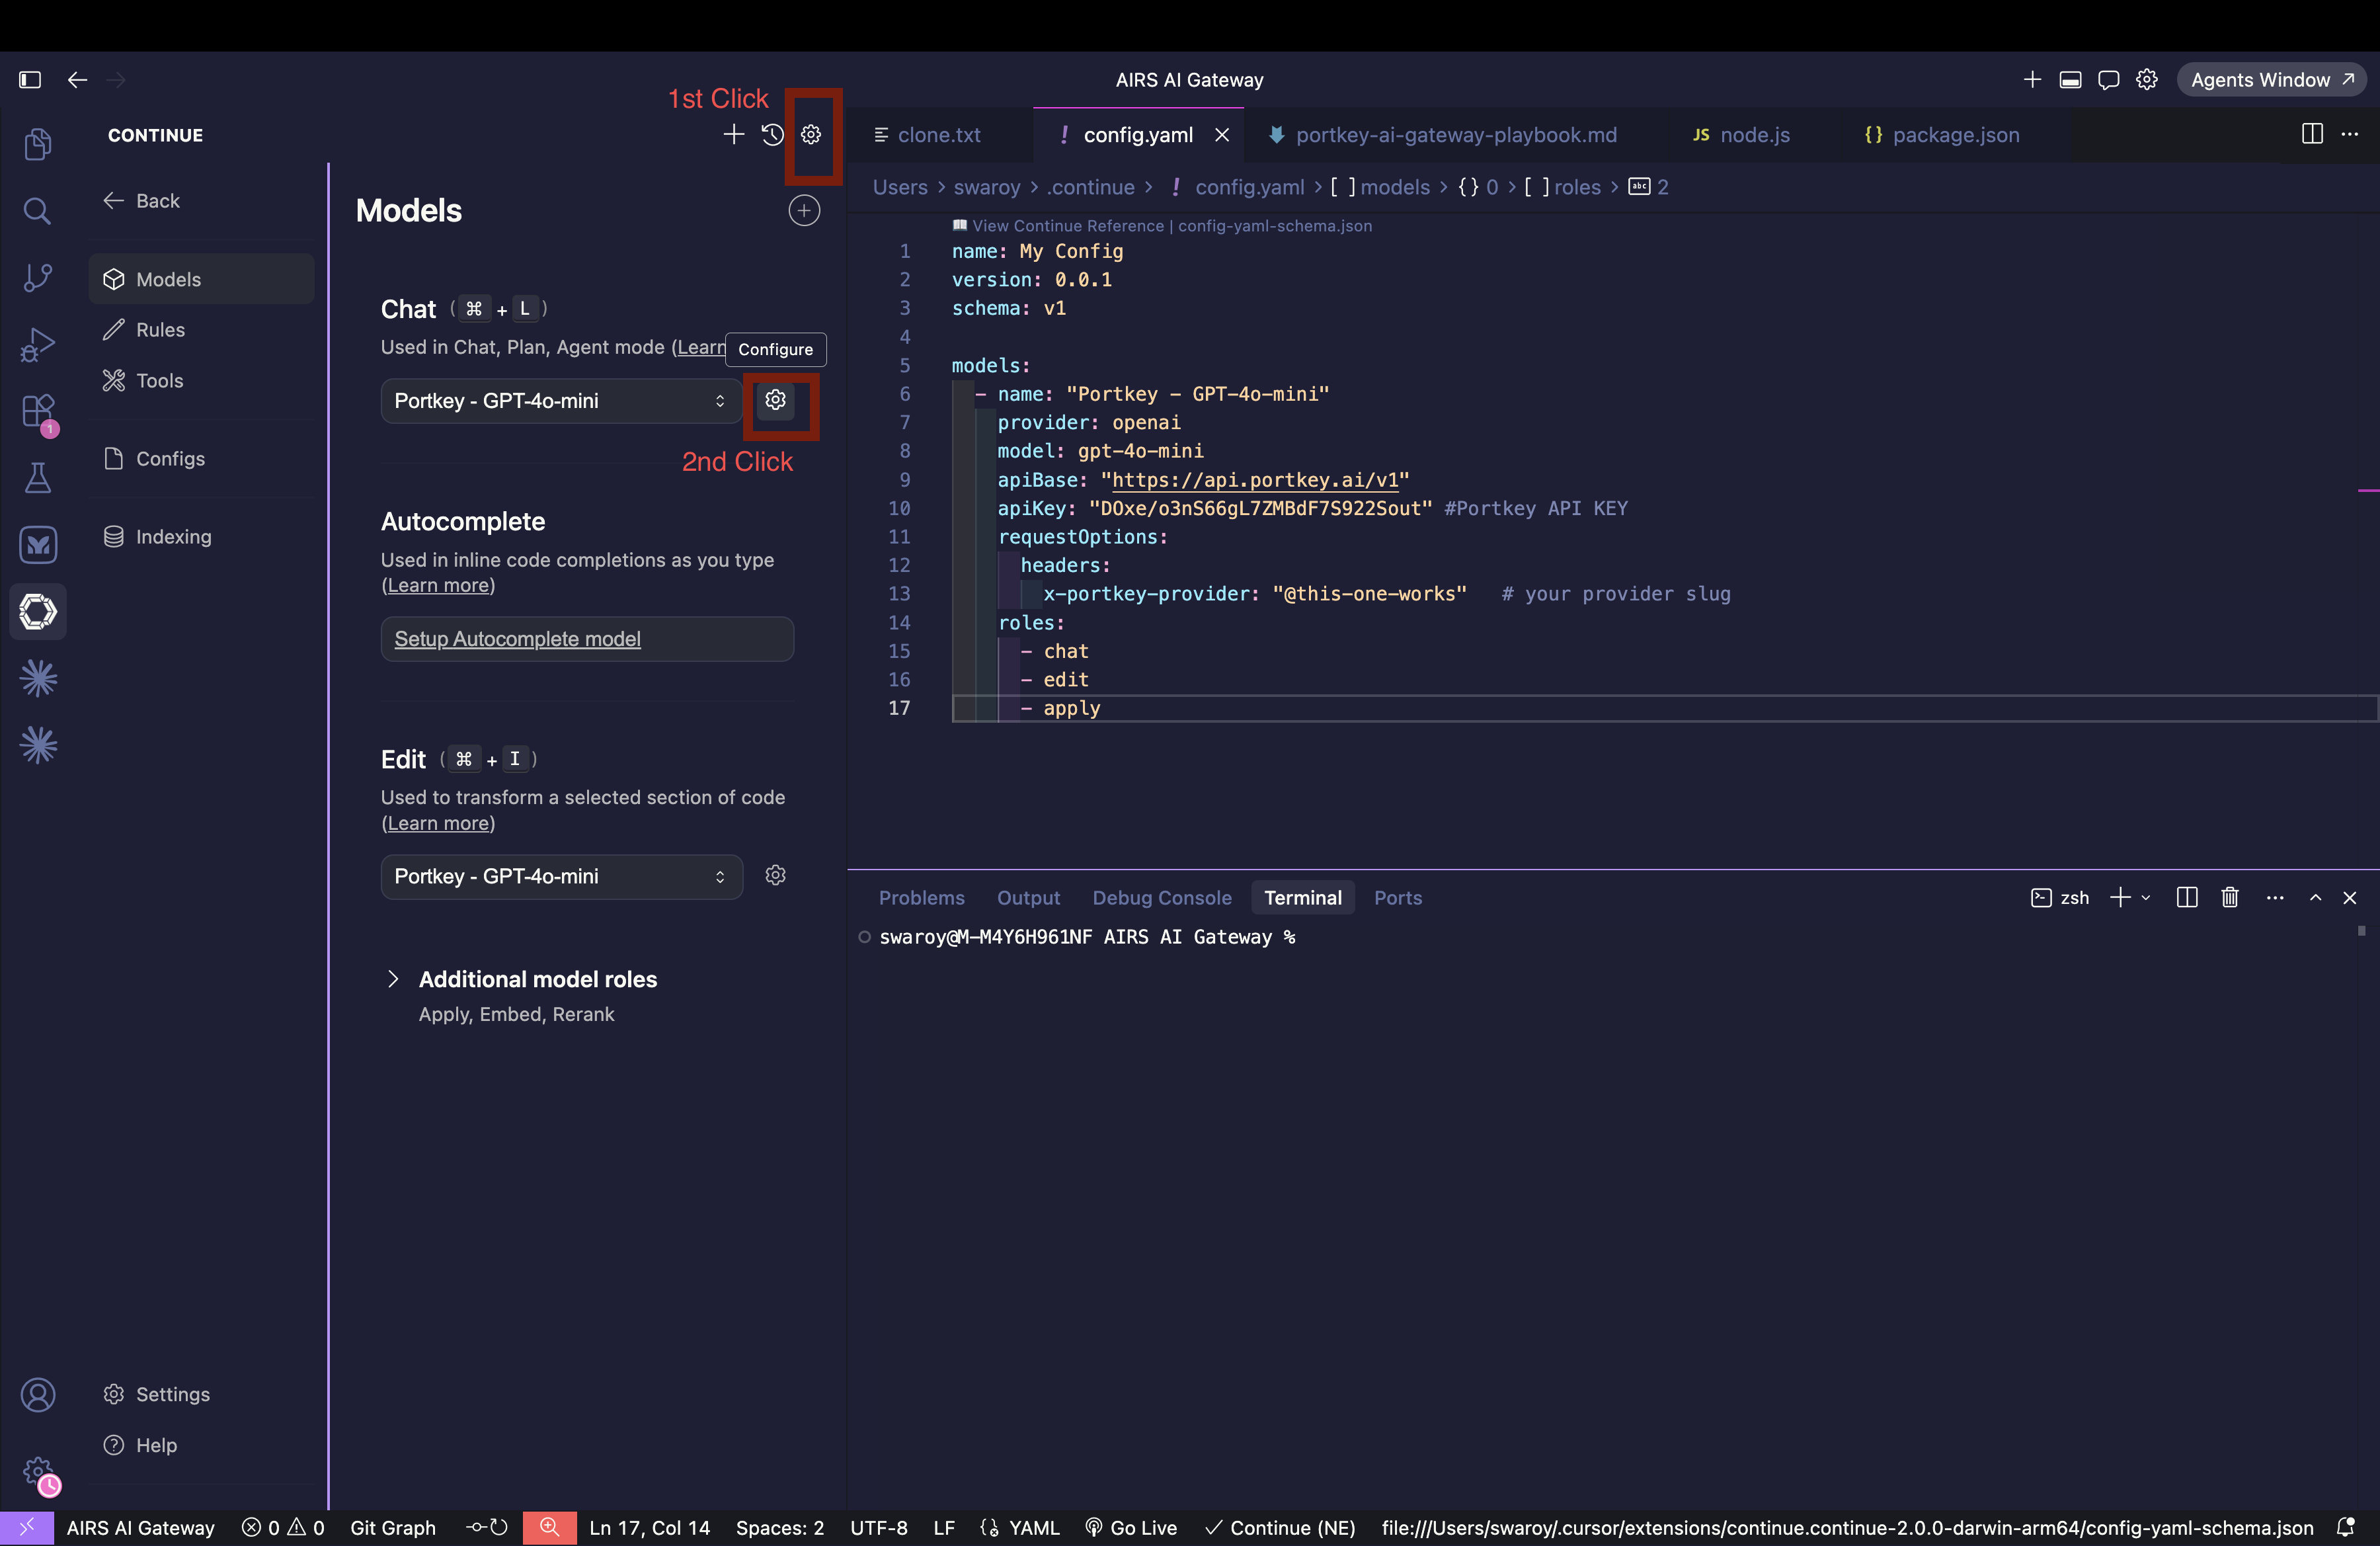Open Settings in Continue sidebar bottom
This screenshot has width=2380, height=1546.
[x=157, y=1394]
